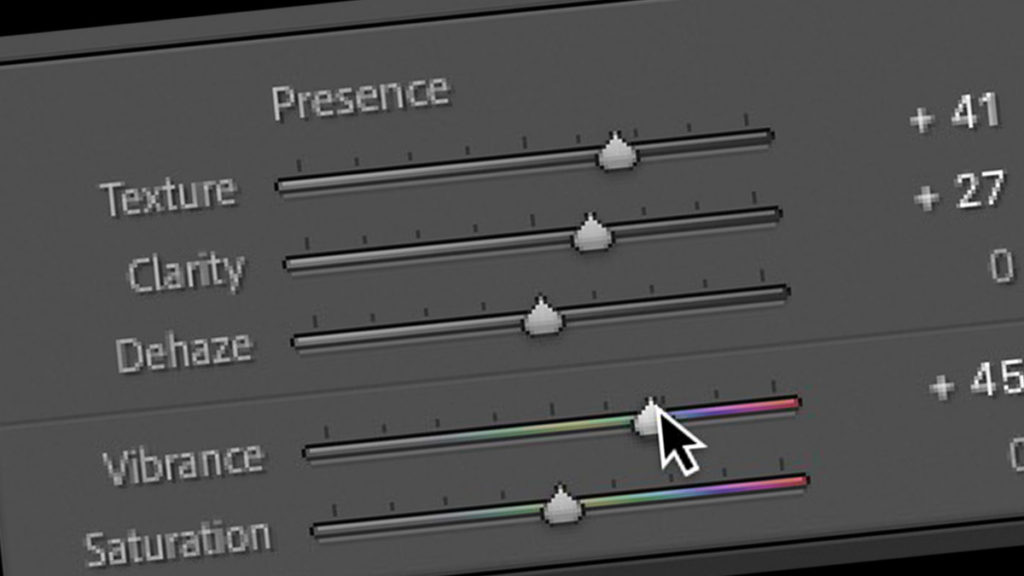The height and width of the screenshot is (576, 1024).
Task: Click the Dehaze slider handle
Action: 543,316
